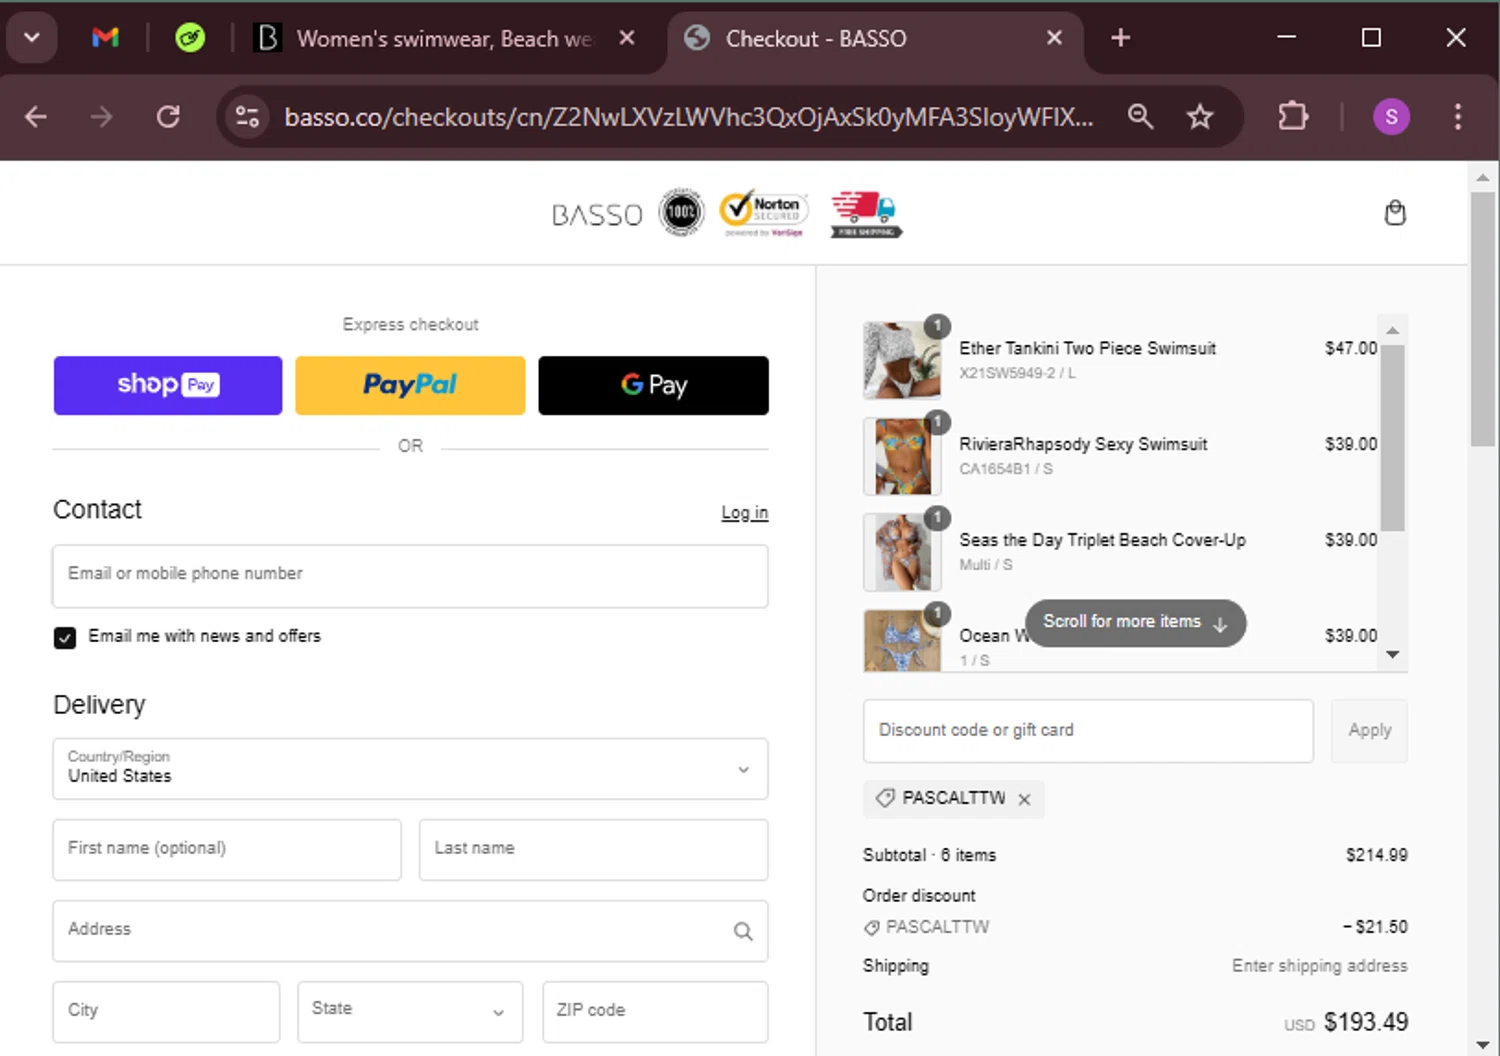Click the Ether Tankini Two Piece Swimsuit text
Viewport: 1500px width, 1056px height.
click(1088, 348)
